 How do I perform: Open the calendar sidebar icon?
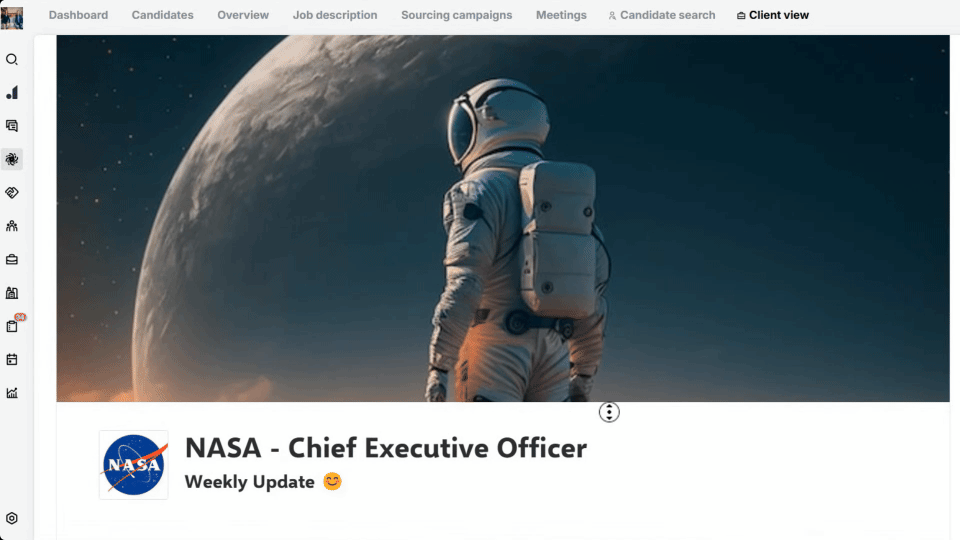12,359
